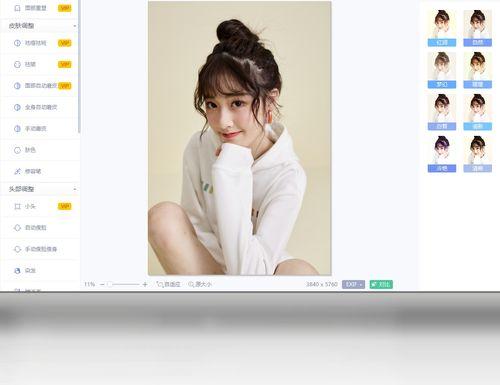Open the 祛皱 wrinkle removal tool
Screen dimensions: 500x385
tap(40, 64)
